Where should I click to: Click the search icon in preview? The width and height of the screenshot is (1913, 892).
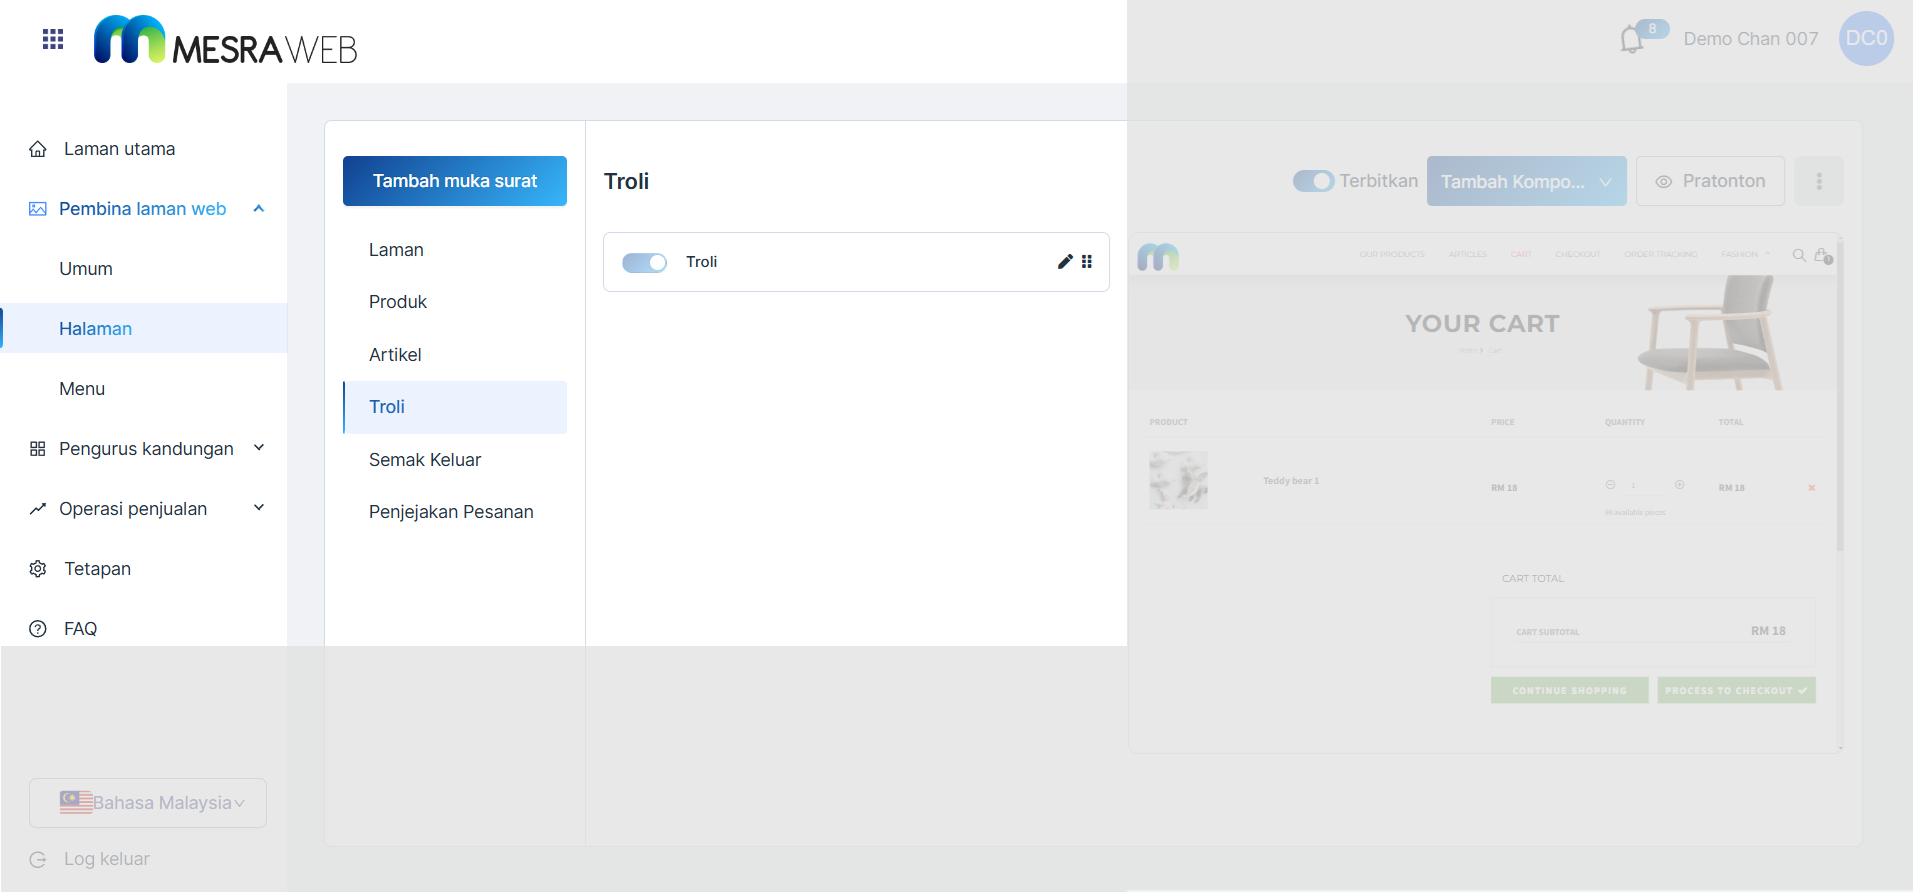[x=1798, y=255]
